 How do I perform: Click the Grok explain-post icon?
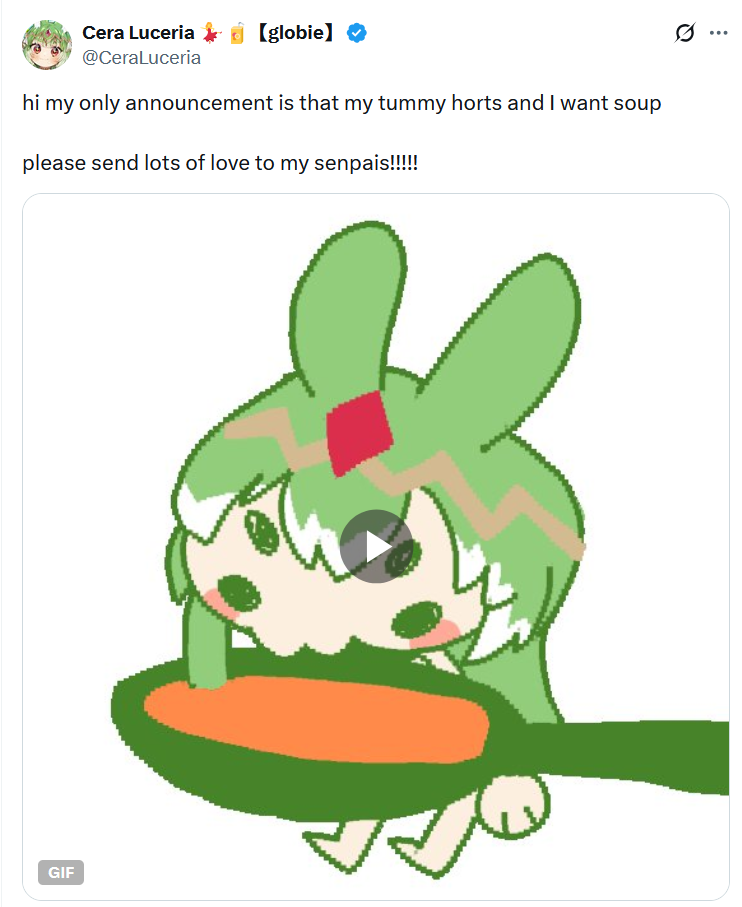(685, 33)
